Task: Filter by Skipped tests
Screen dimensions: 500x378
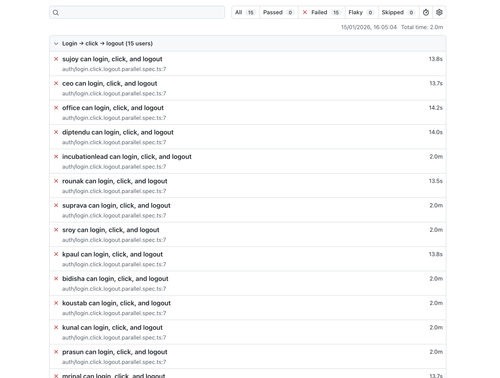Action: pos(398,12)
